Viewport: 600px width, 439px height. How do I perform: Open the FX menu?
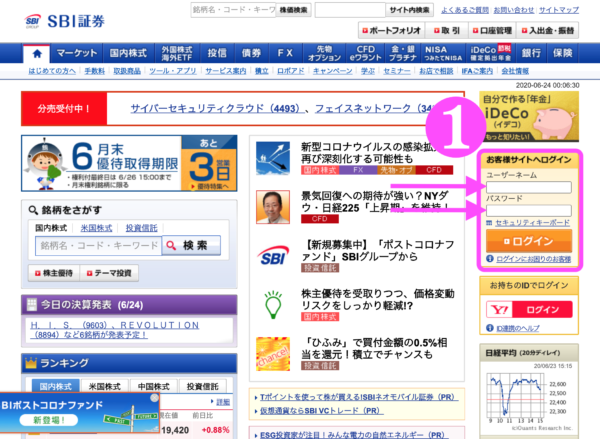285,53
